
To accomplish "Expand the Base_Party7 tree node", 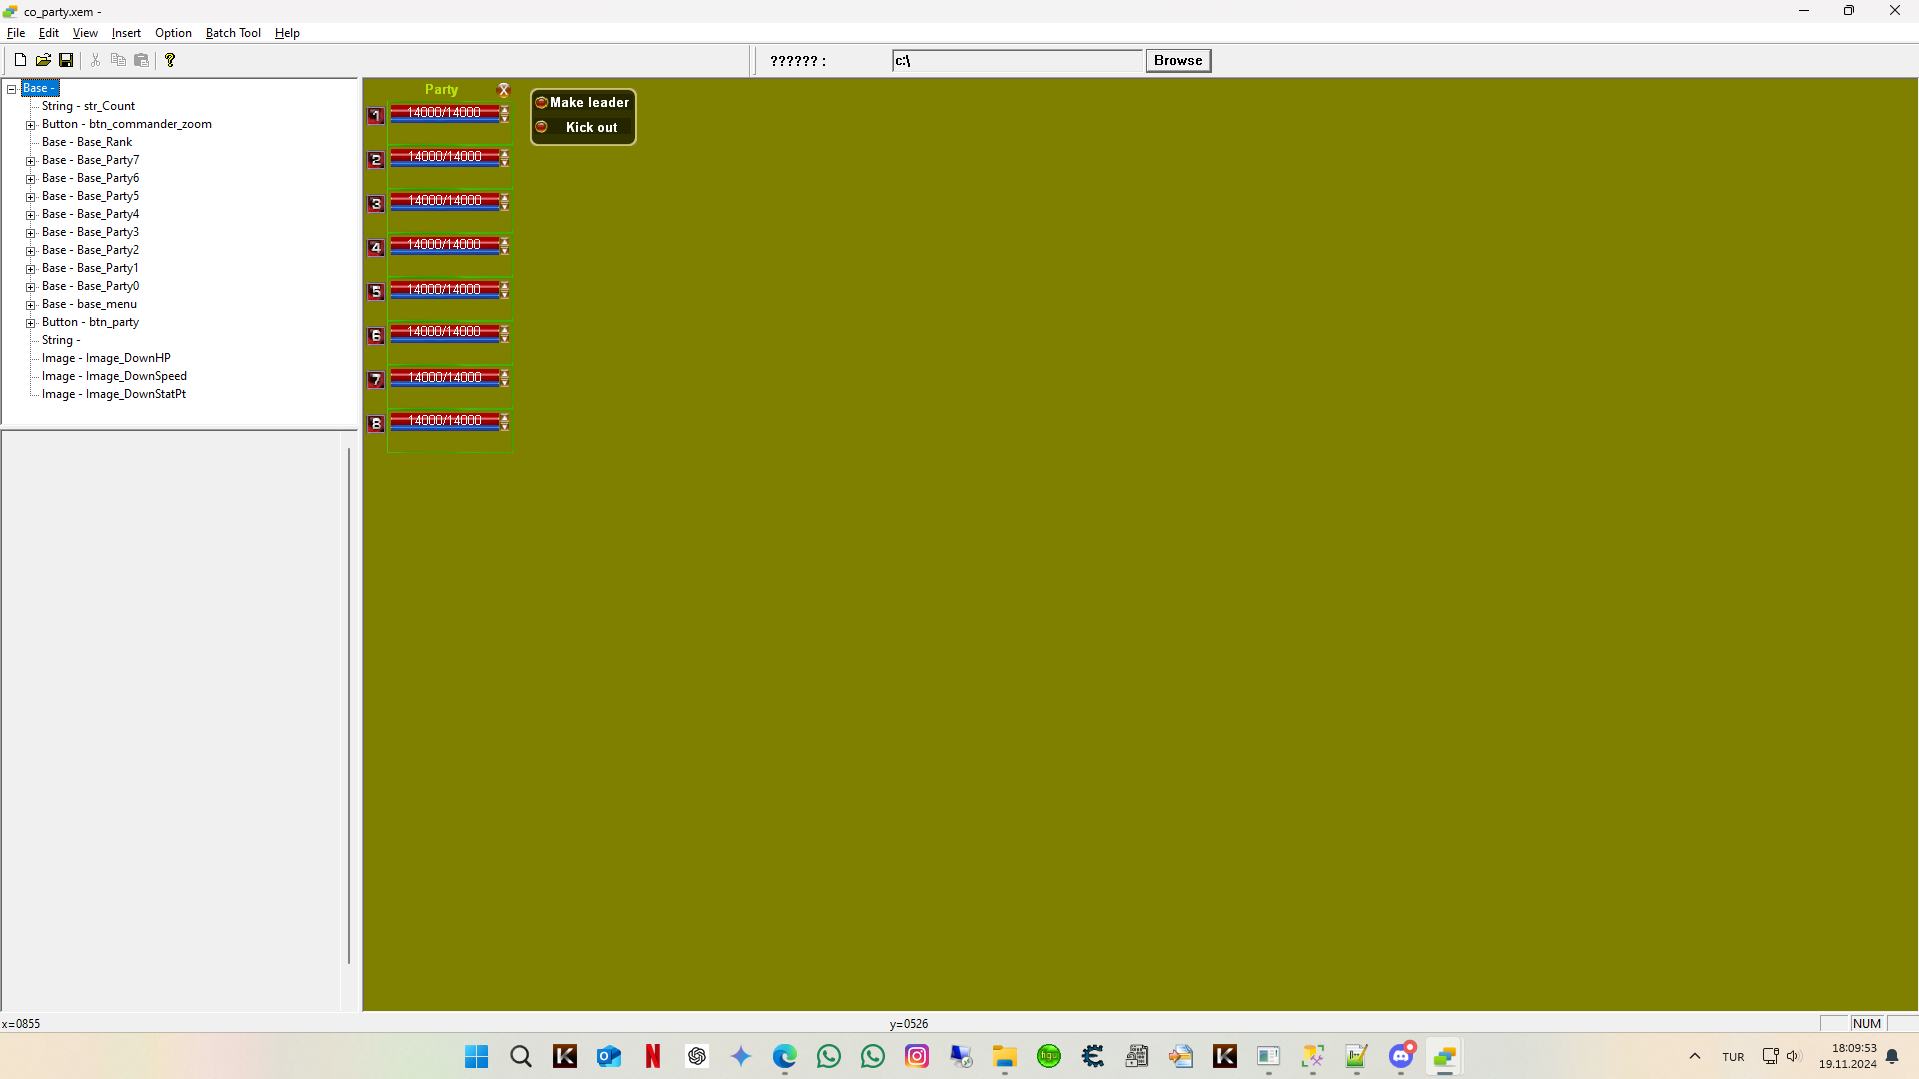I will click(x=30, y=160).
